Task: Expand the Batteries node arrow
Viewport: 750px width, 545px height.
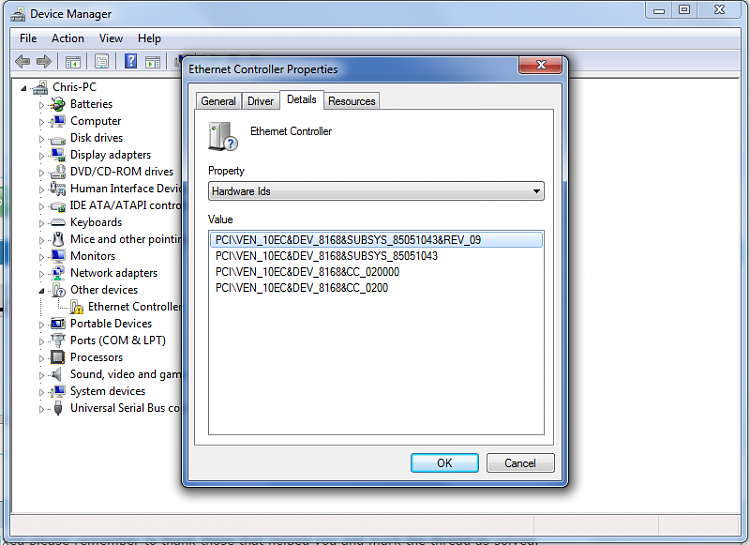Action: (41, 105)
